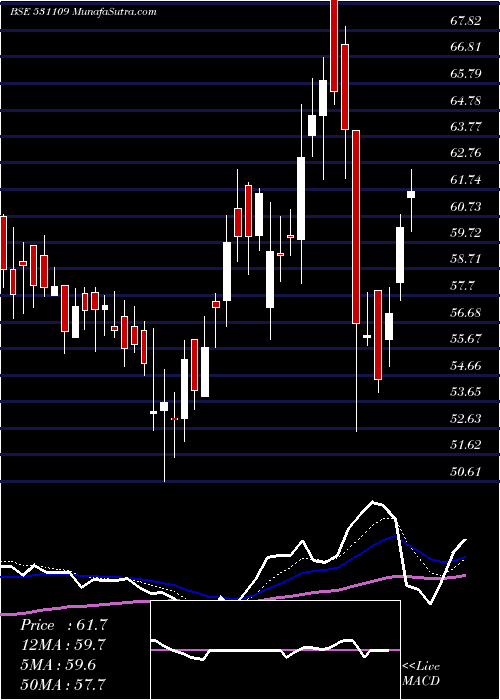Image resolution: width=500 pixels, height=700 pixels.
Task: Click the 50.61 price axis label
Action: pos(466,472)
